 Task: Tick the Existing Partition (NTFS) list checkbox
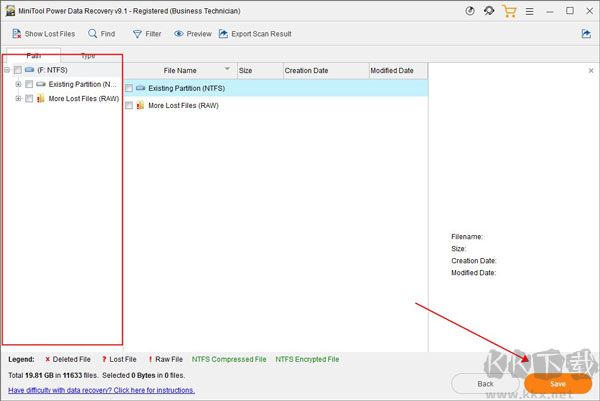click(x=129, y=88)
